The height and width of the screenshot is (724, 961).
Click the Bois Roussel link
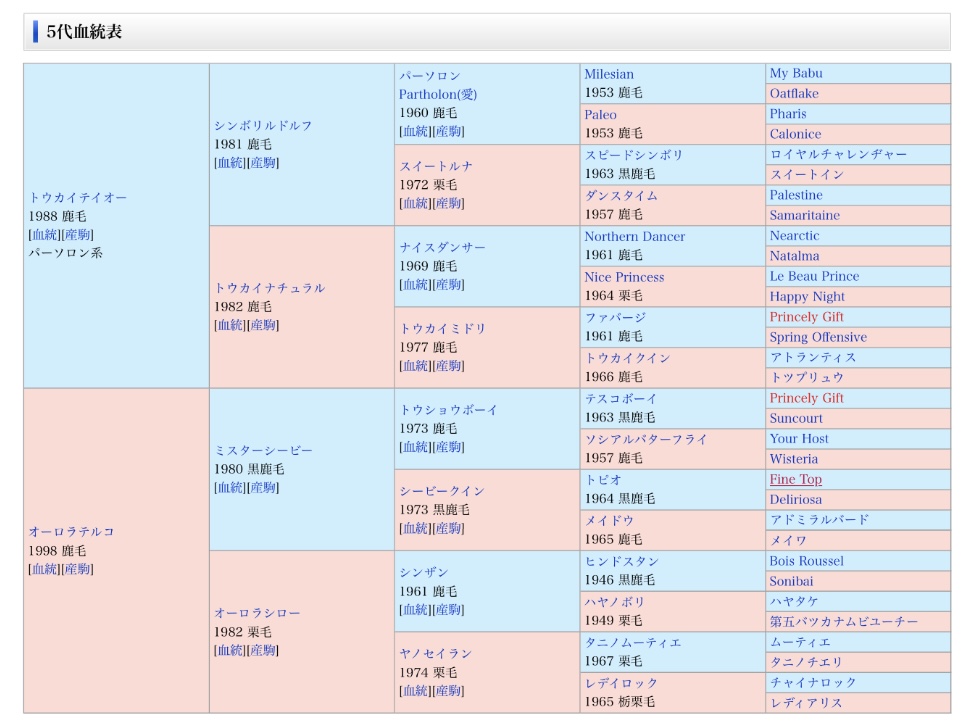coord(806,561)
